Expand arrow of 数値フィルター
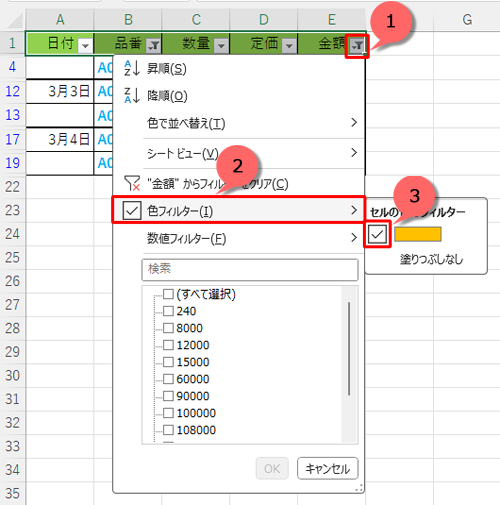This screenshot has width=500, height=505. [354, 238]
